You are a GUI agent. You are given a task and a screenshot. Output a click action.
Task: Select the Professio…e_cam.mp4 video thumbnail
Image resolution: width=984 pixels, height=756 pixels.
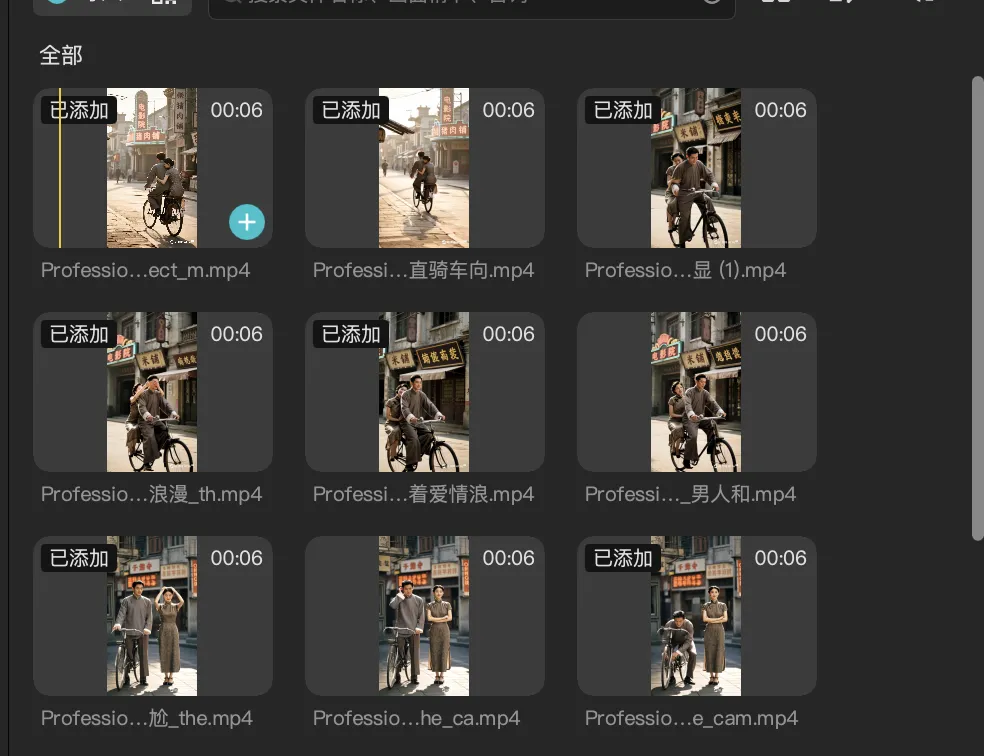click(x=697, y=615)
